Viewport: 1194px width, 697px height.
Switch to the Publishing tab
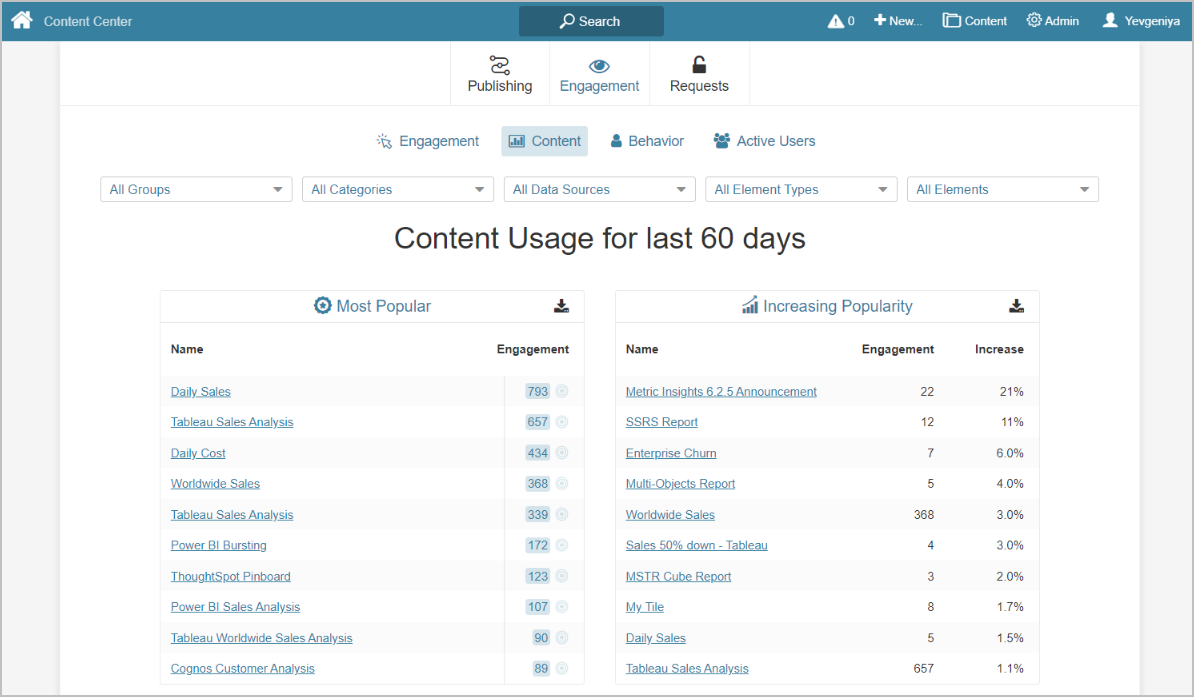click(499, 75)
